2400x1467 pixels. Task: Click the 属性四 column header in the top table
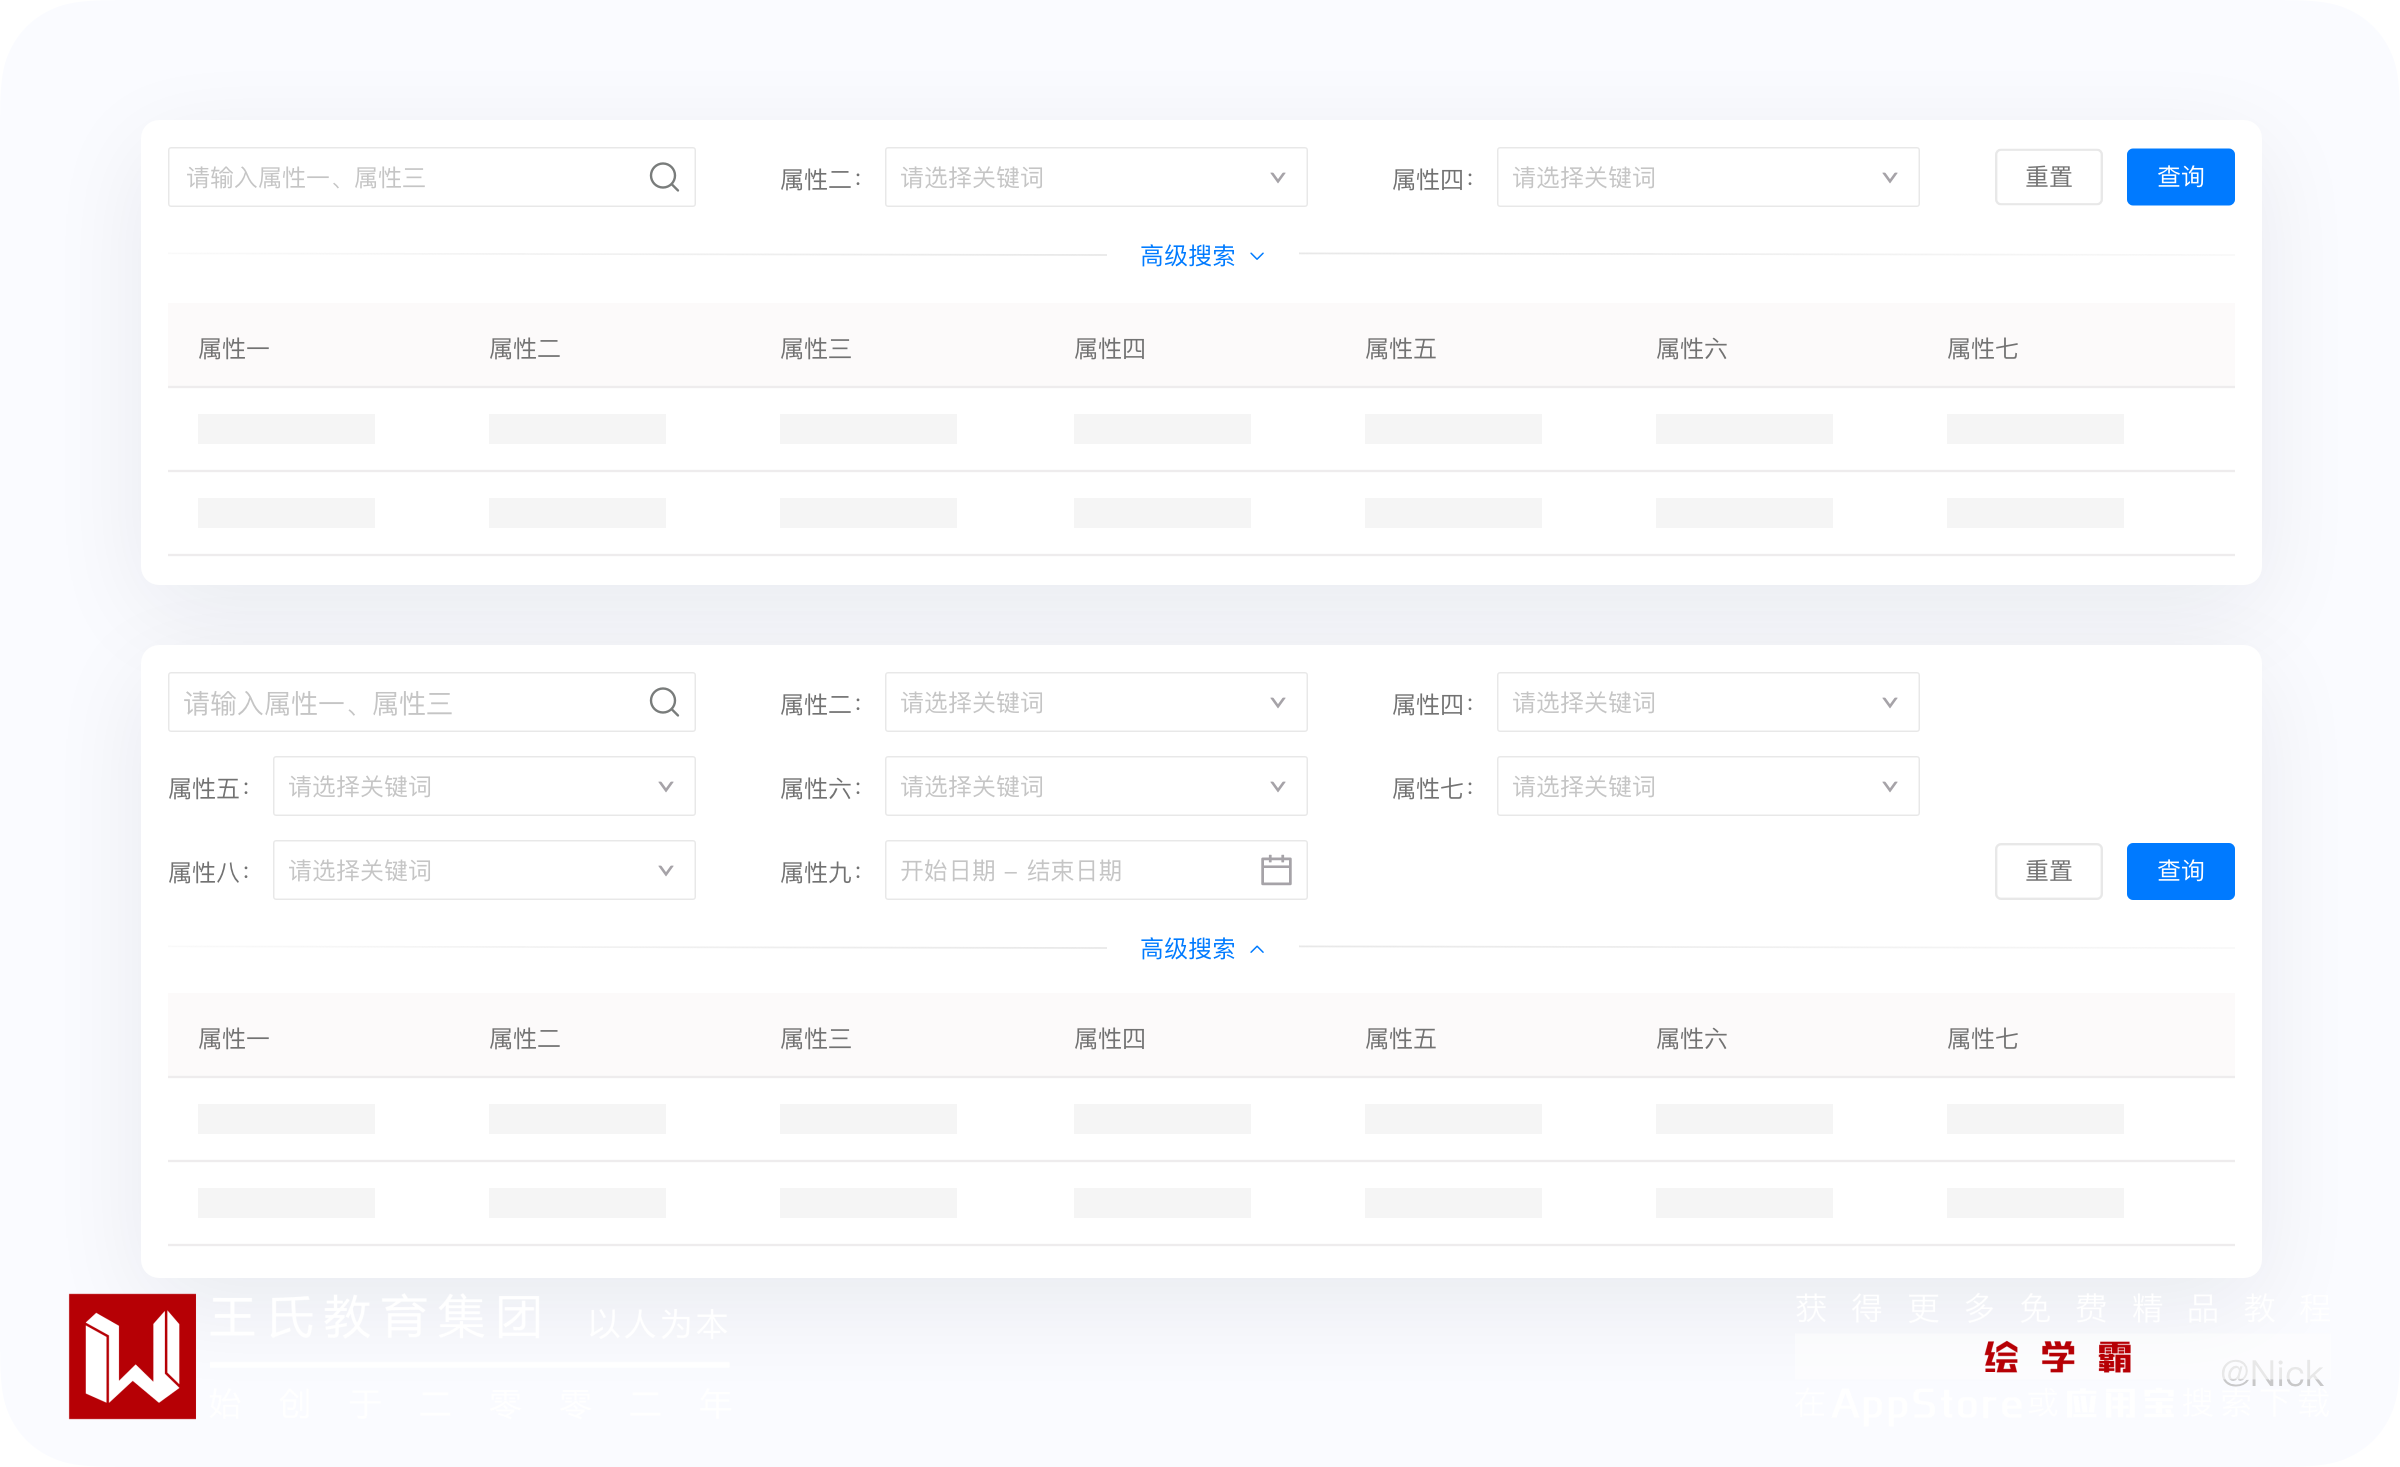(x=1109, y=348)
